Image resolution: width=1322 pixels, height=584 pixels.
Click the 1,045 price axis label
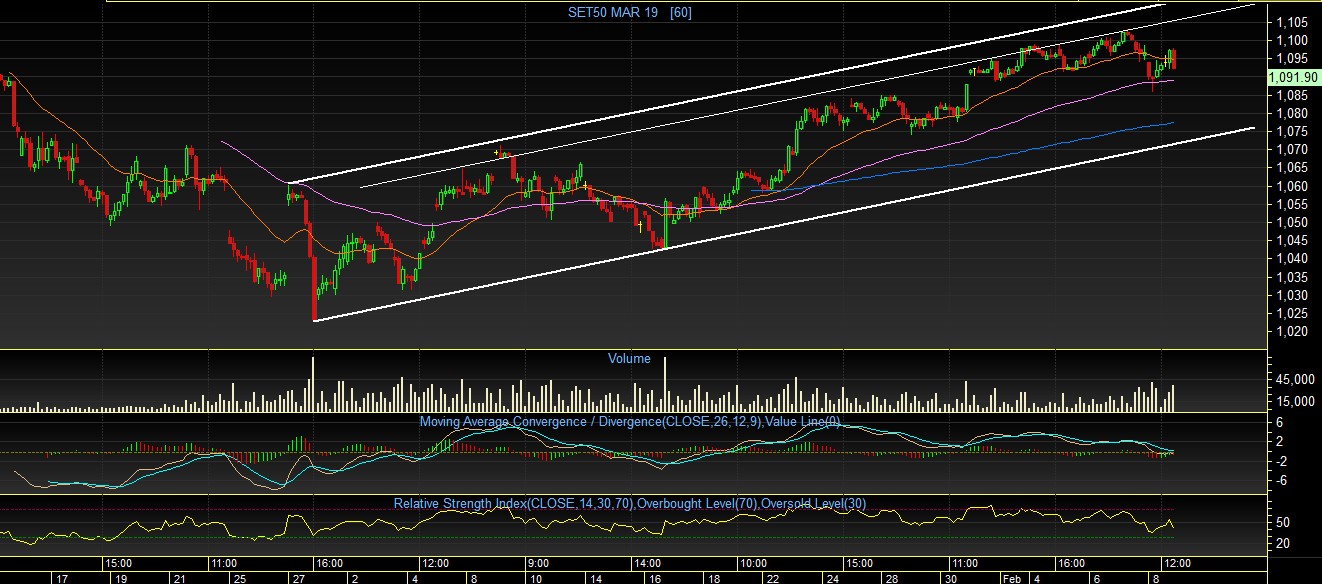(x=1292, y=240)
